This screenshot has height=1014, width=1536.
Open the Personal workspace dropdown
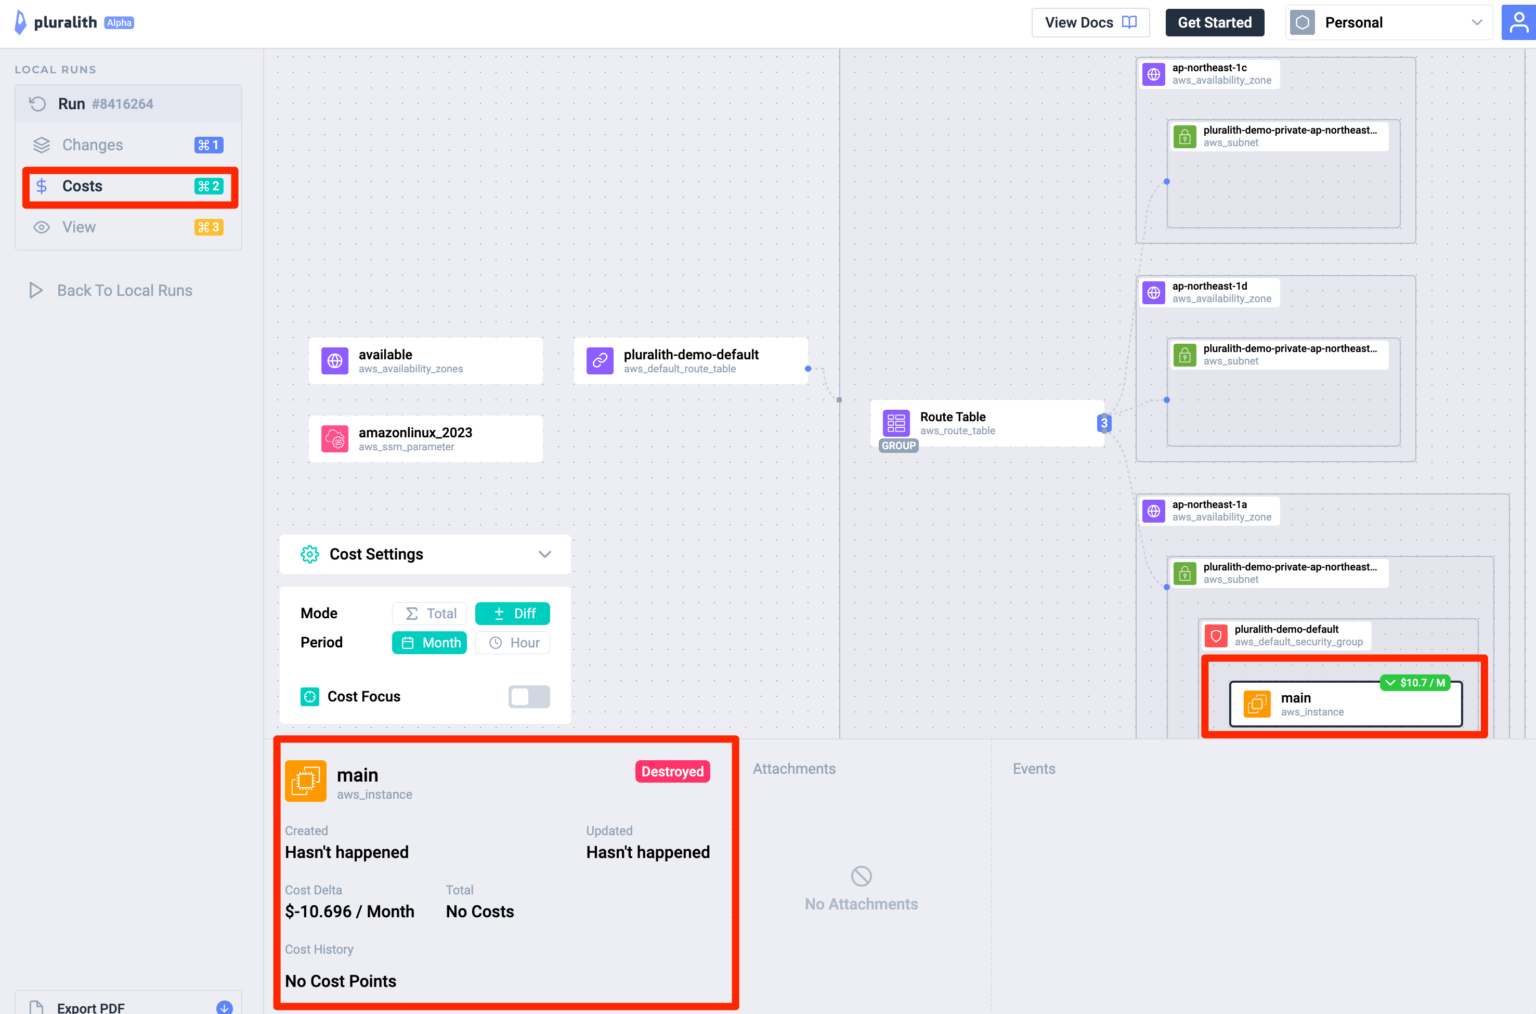point(1388,21)
